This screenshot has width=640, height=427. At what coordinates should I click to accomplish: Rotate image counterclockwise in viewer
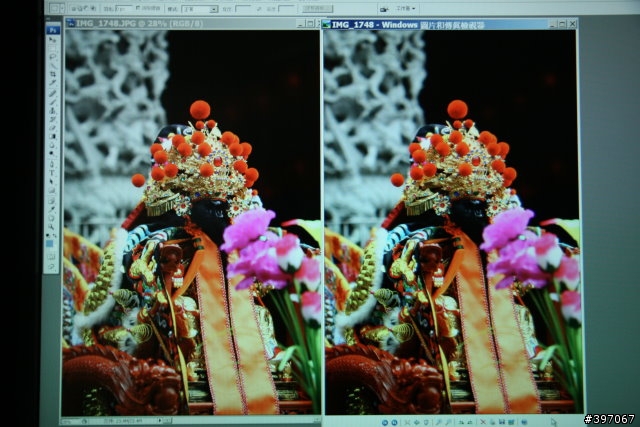[470, 422]
